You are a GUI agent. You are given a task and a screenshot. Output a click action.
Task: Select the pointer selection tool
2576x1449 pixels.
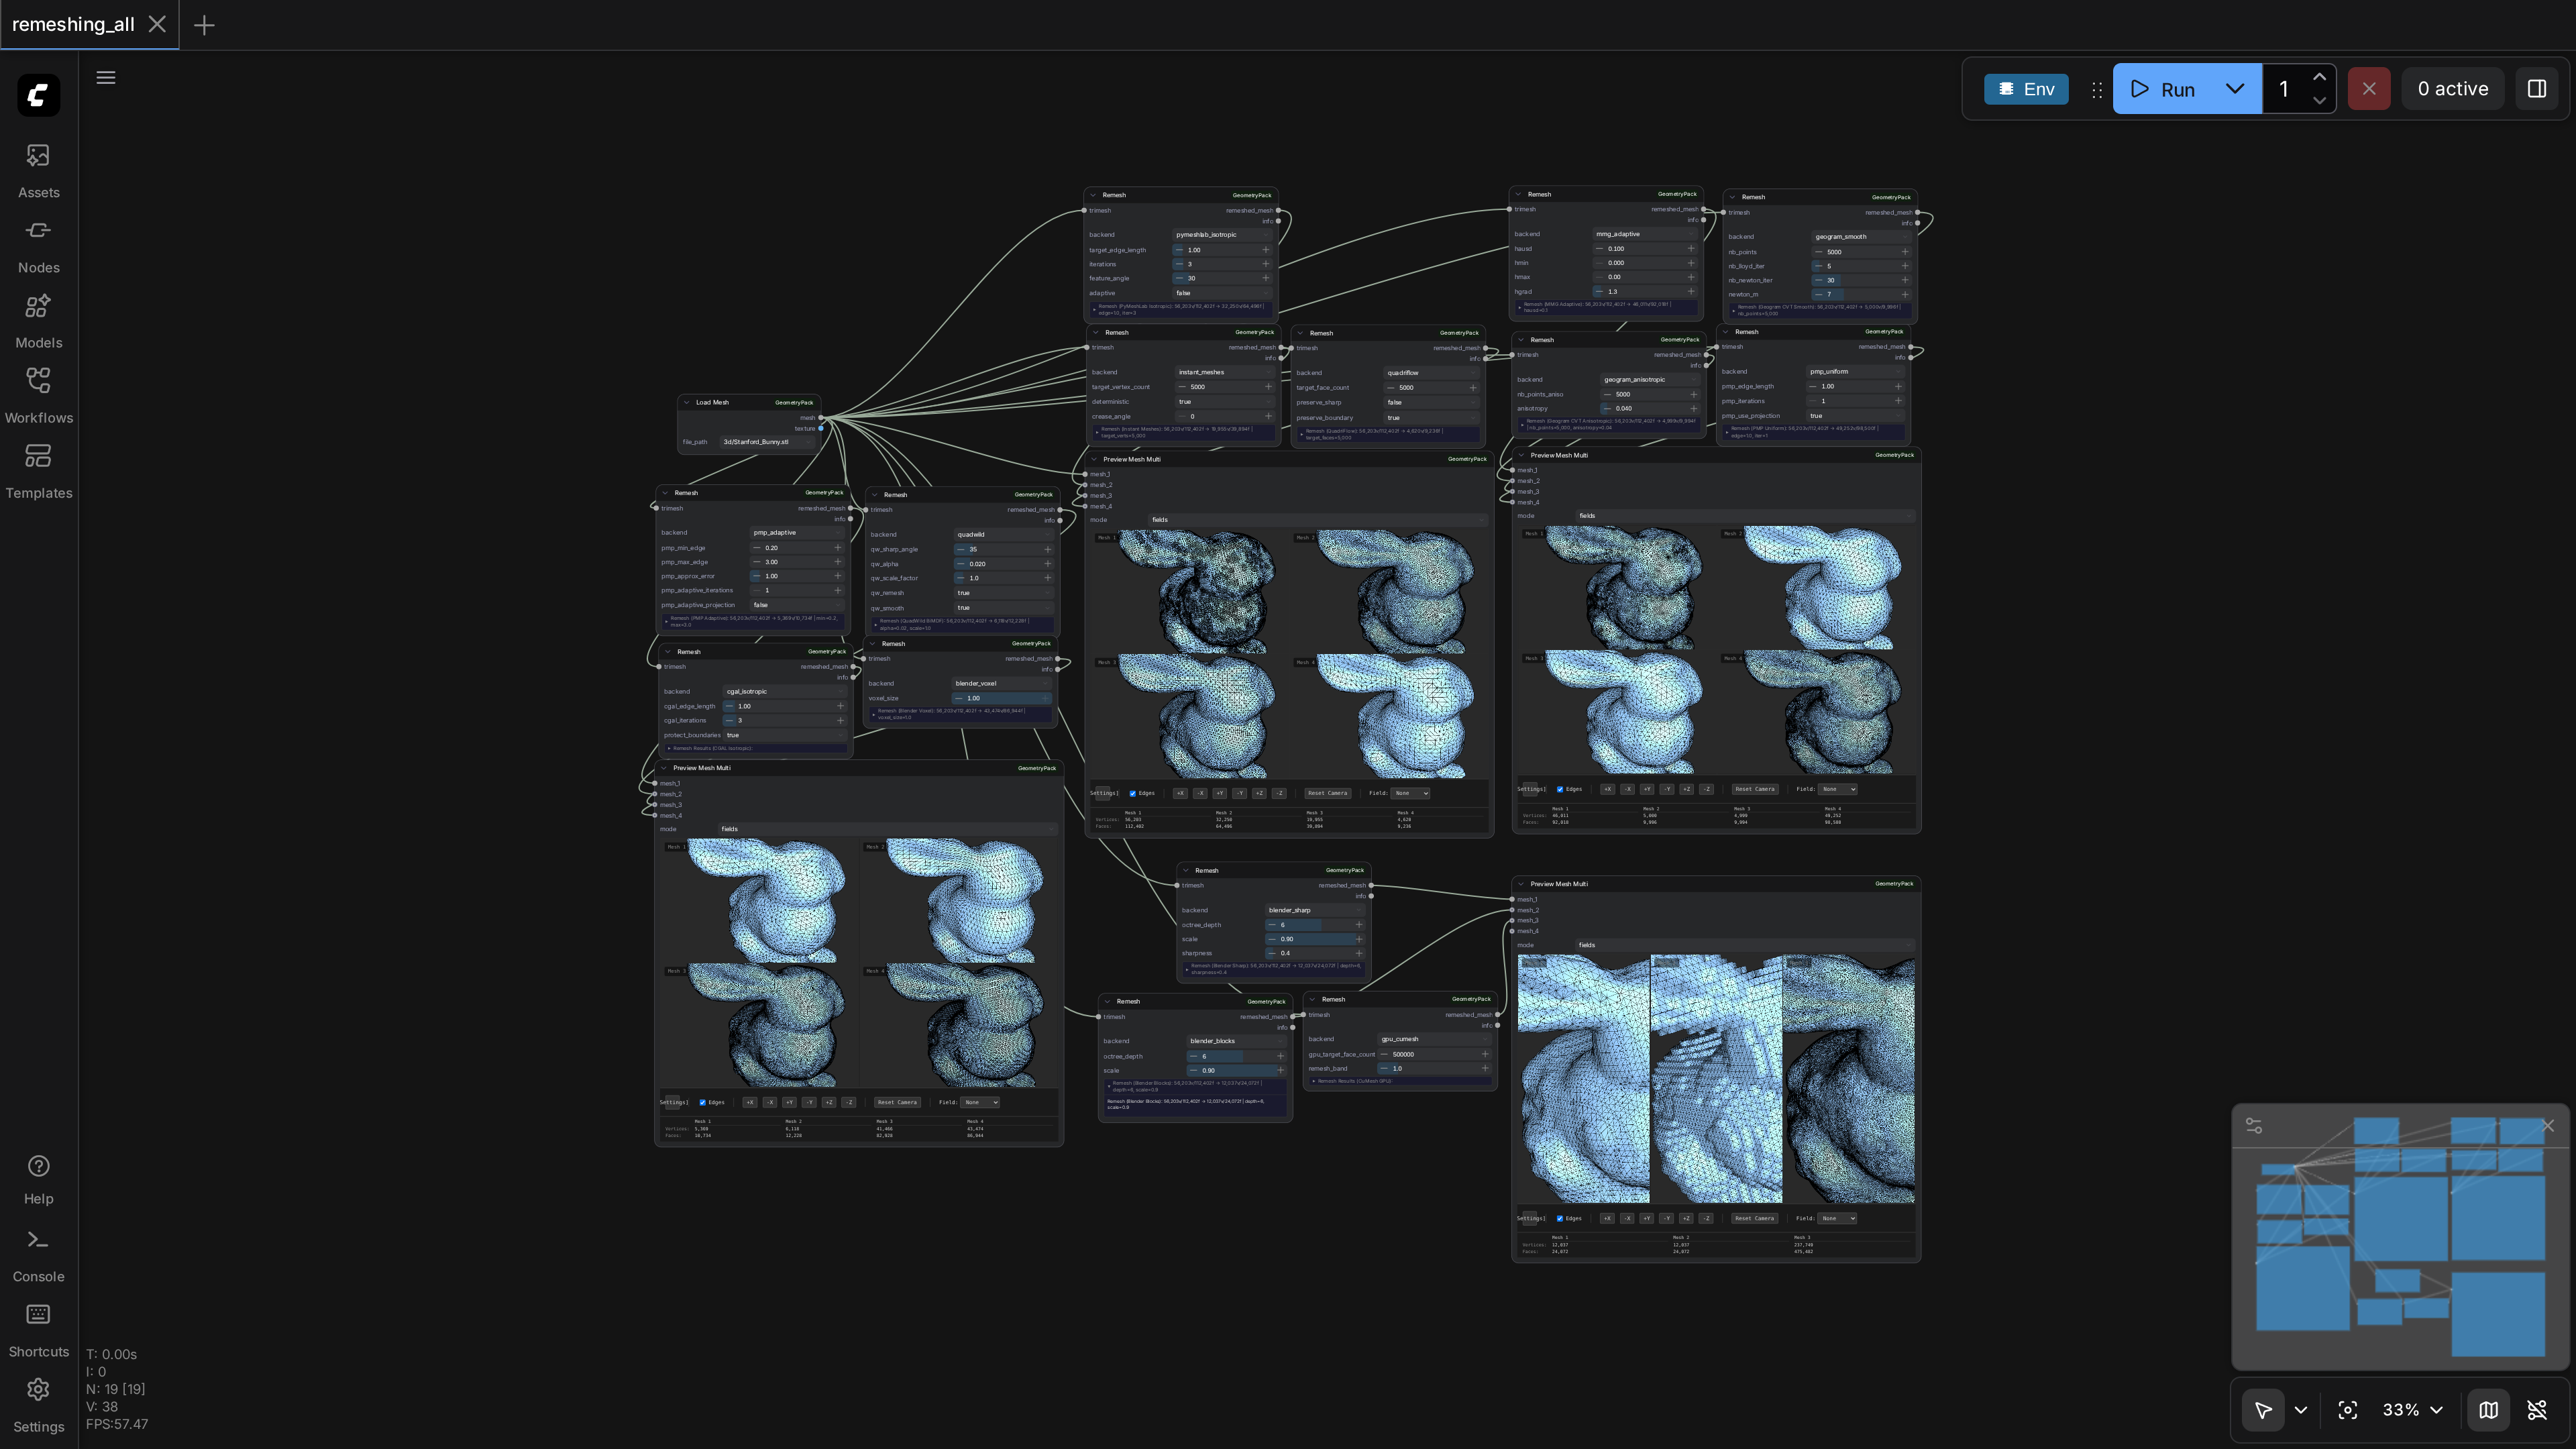[x=2263, y=1410]
